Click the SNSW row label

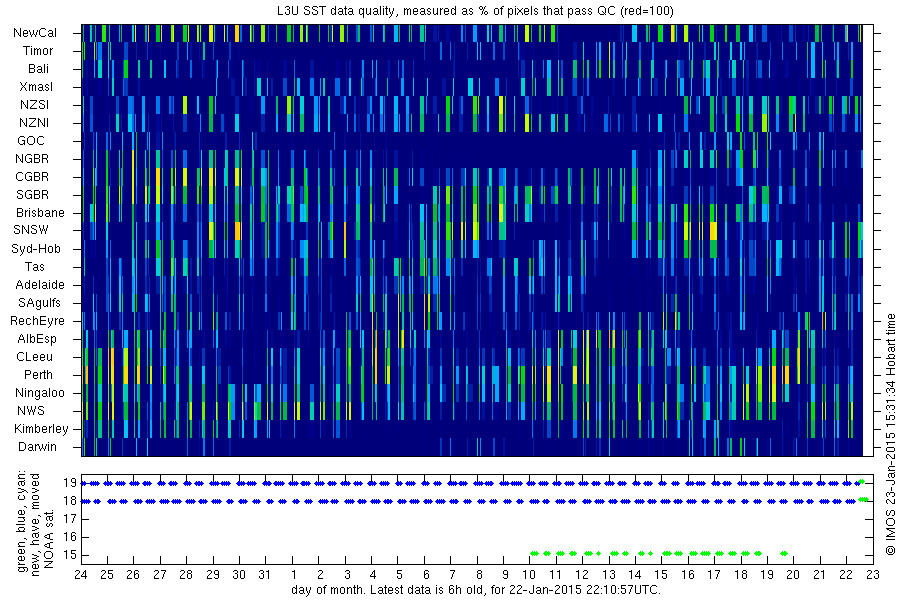(x=31, y=230)
